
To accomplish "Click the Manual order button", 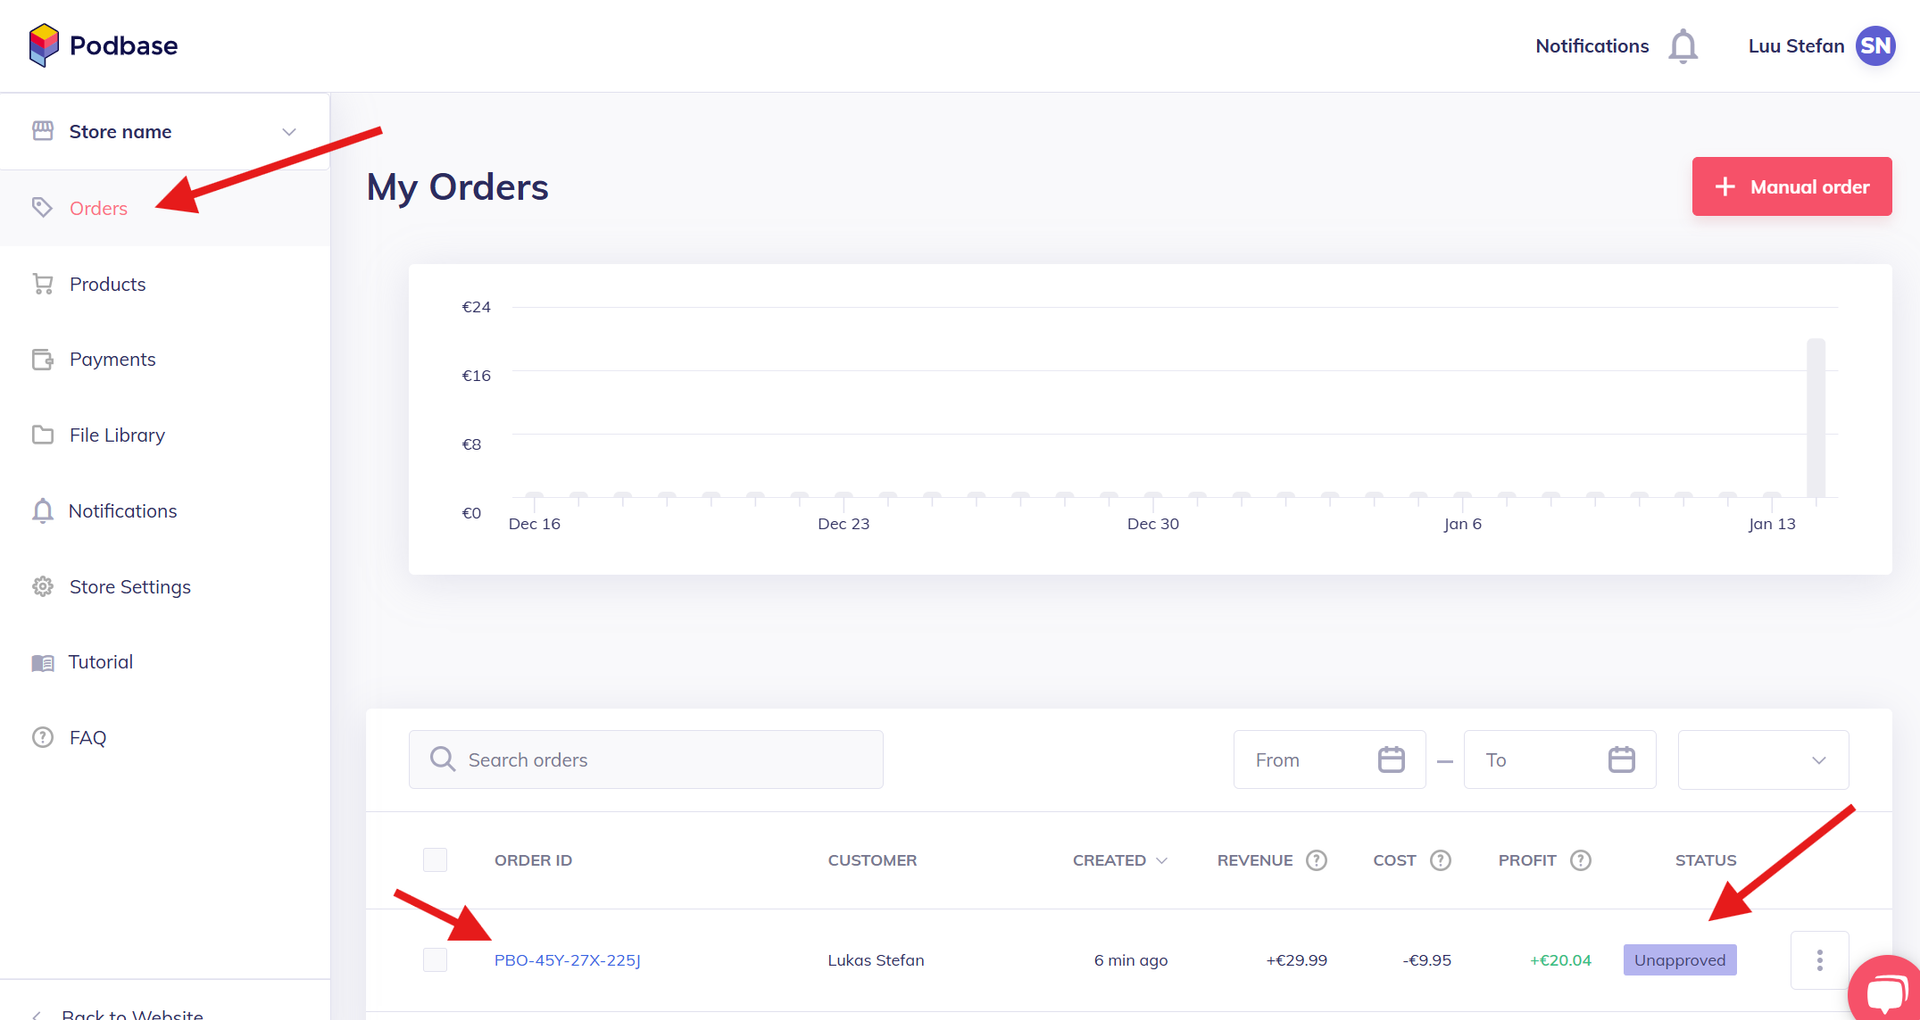I will coord(1791,187).
